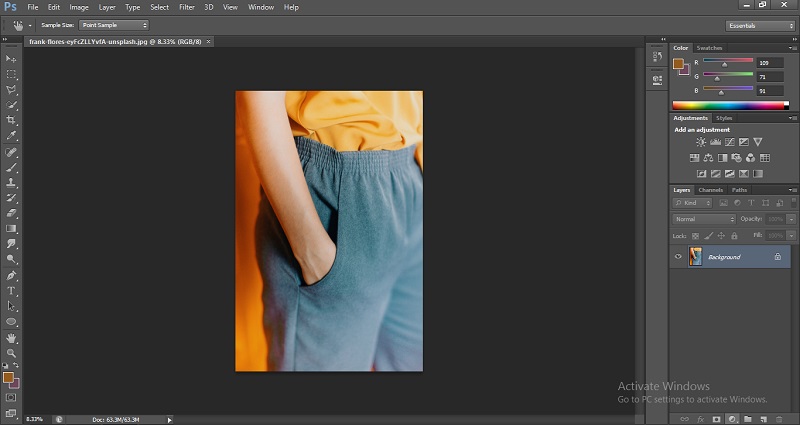Open the Layer menu
Viewport: 800px width, 425px height.
[x=107, y=7]
